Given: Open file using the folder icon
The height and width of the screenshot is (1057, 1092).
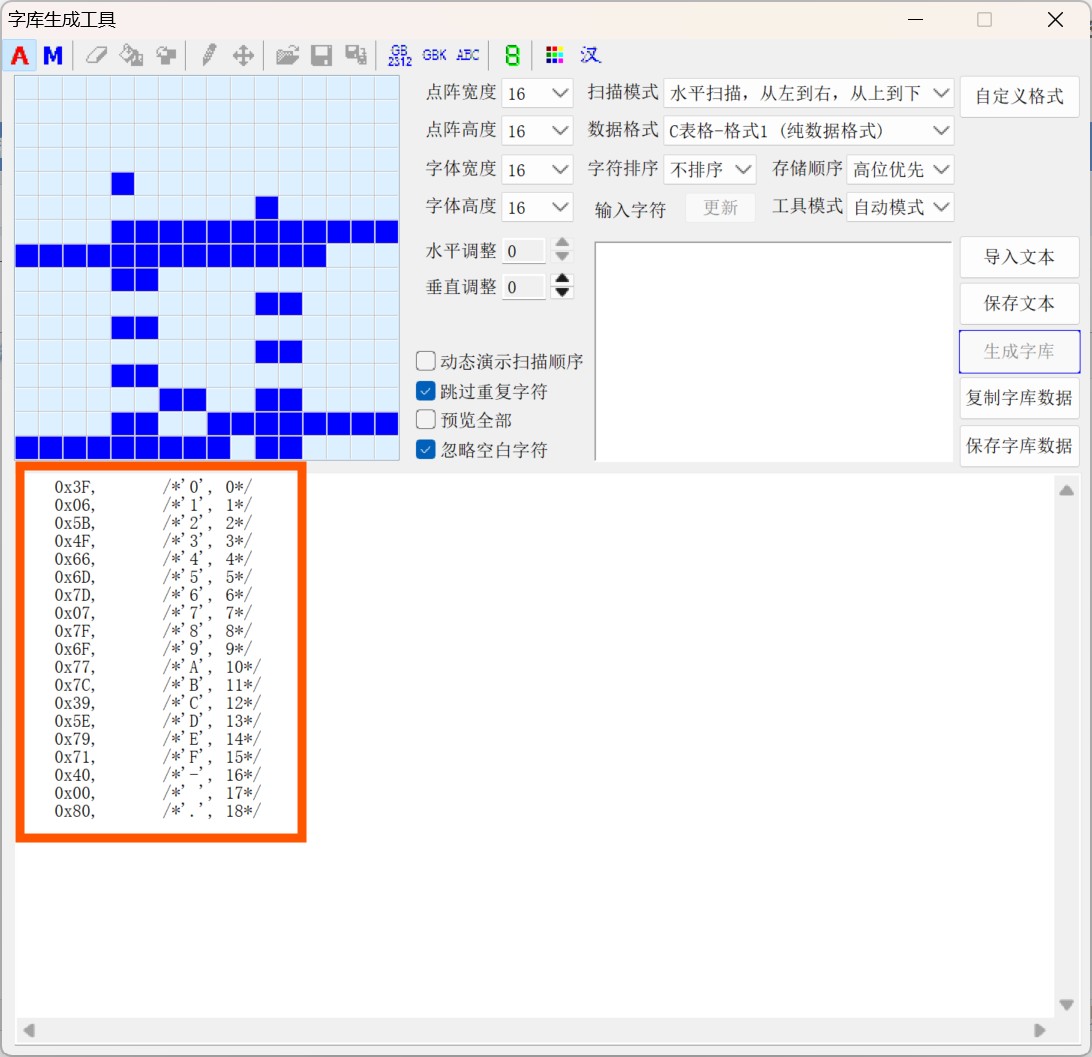Looking at the screenshot, I should [x=287, y=55].
